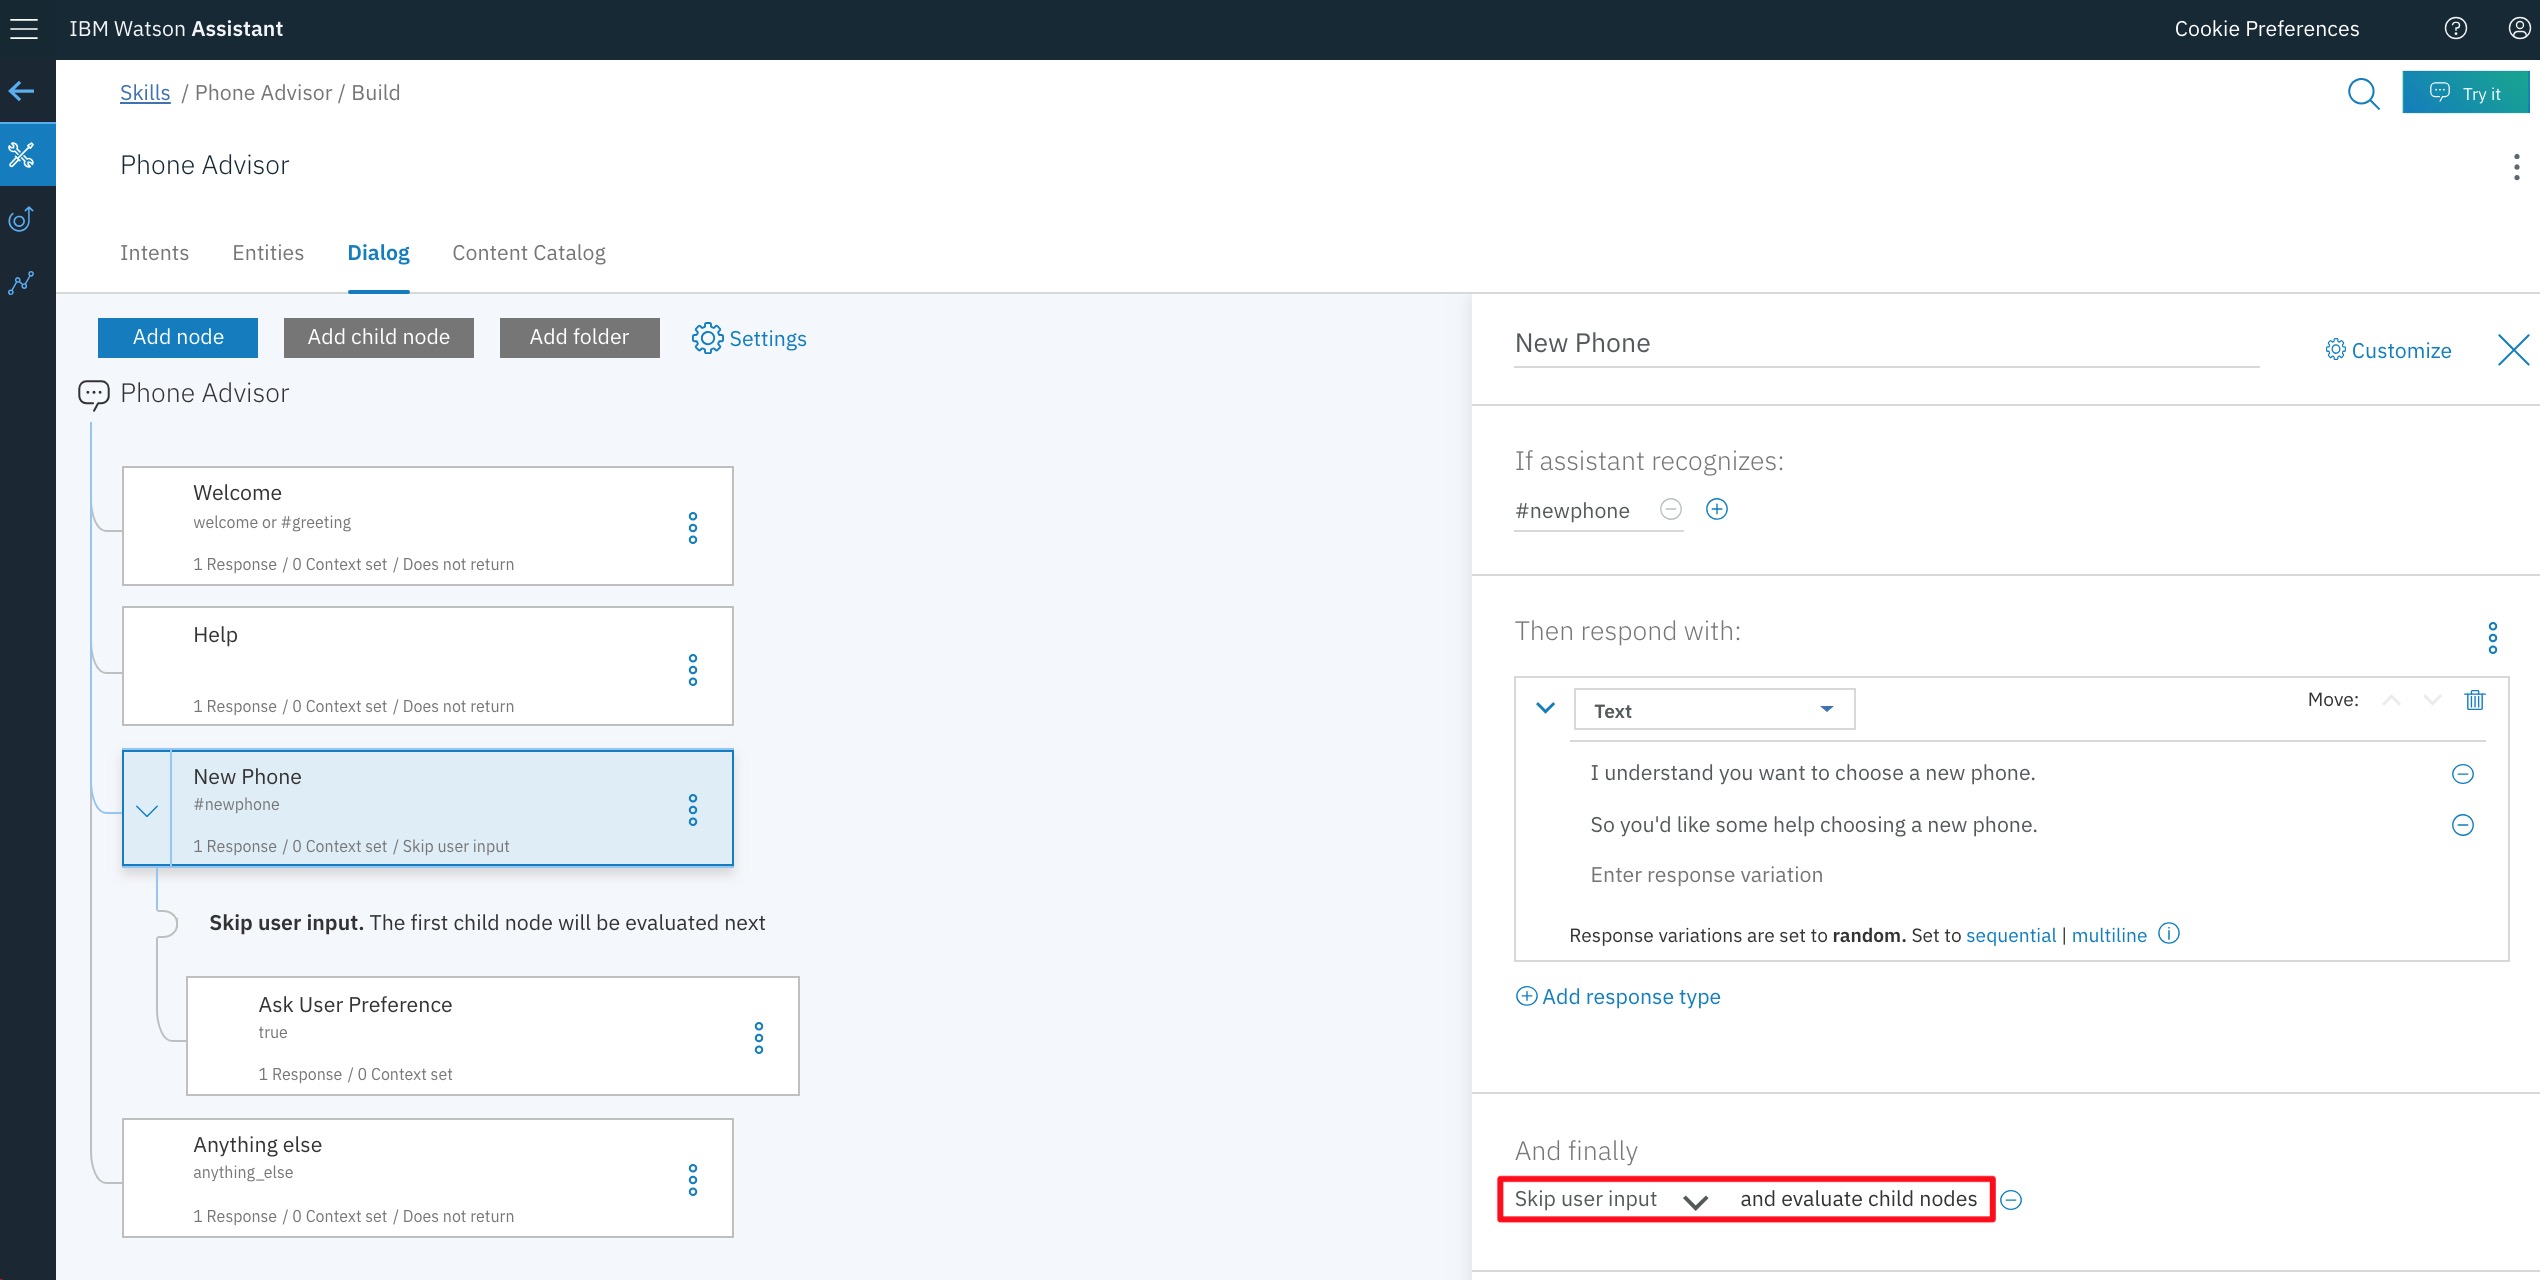Set response variations to sequential
2540x1280 pixels.
[x=2010, y=935]
